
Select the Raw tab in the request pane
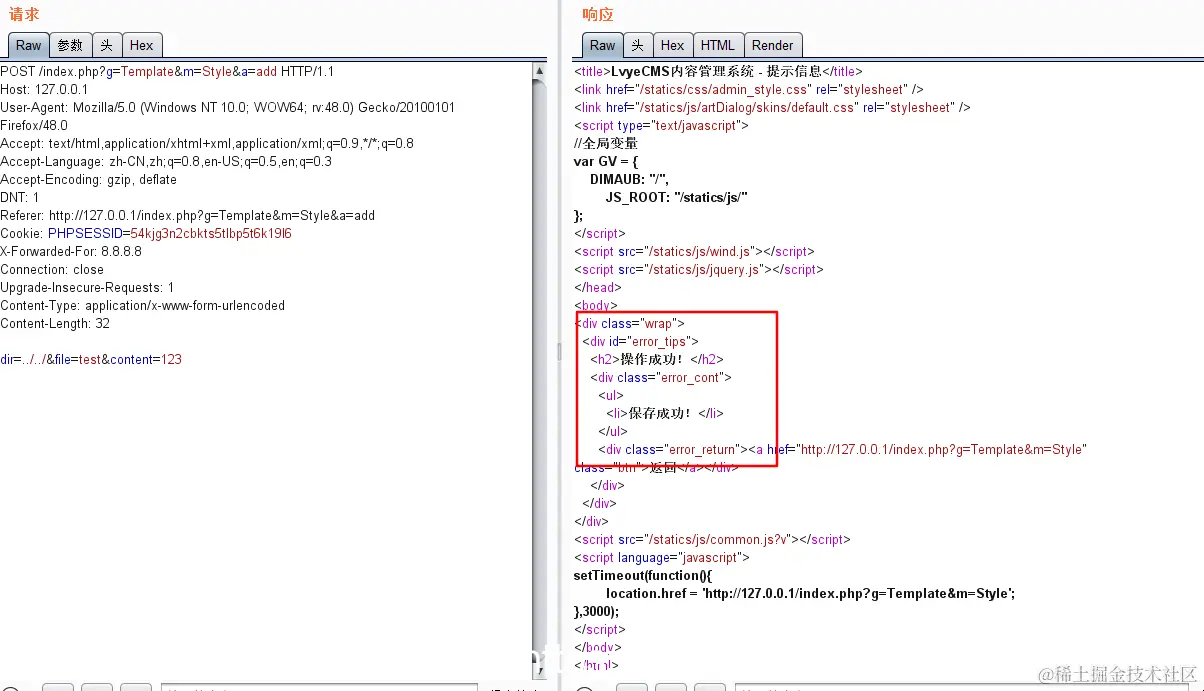28,45
